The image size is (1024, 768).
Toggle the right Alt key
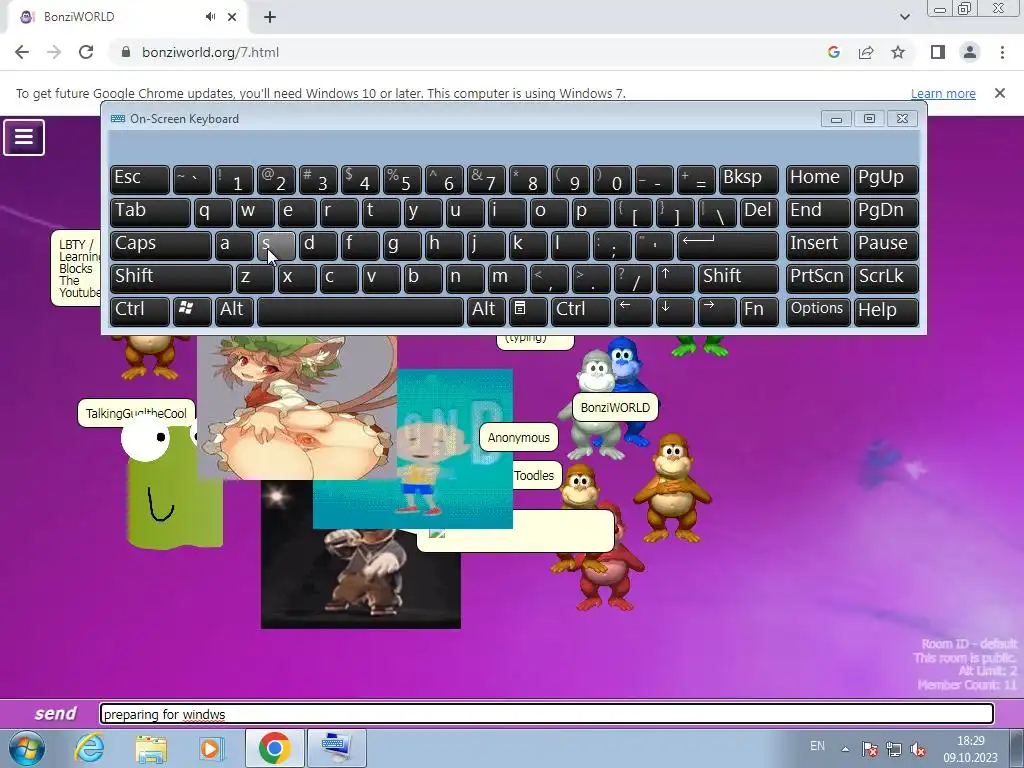[486, 310]
